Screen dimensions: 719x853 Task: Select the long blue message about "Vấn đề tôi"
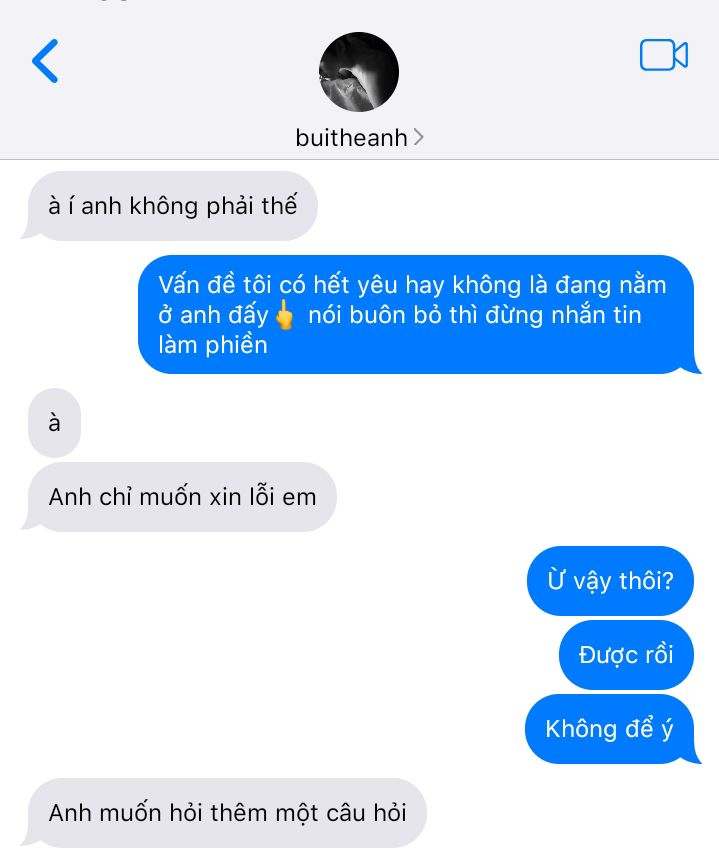tap(416, 314)
